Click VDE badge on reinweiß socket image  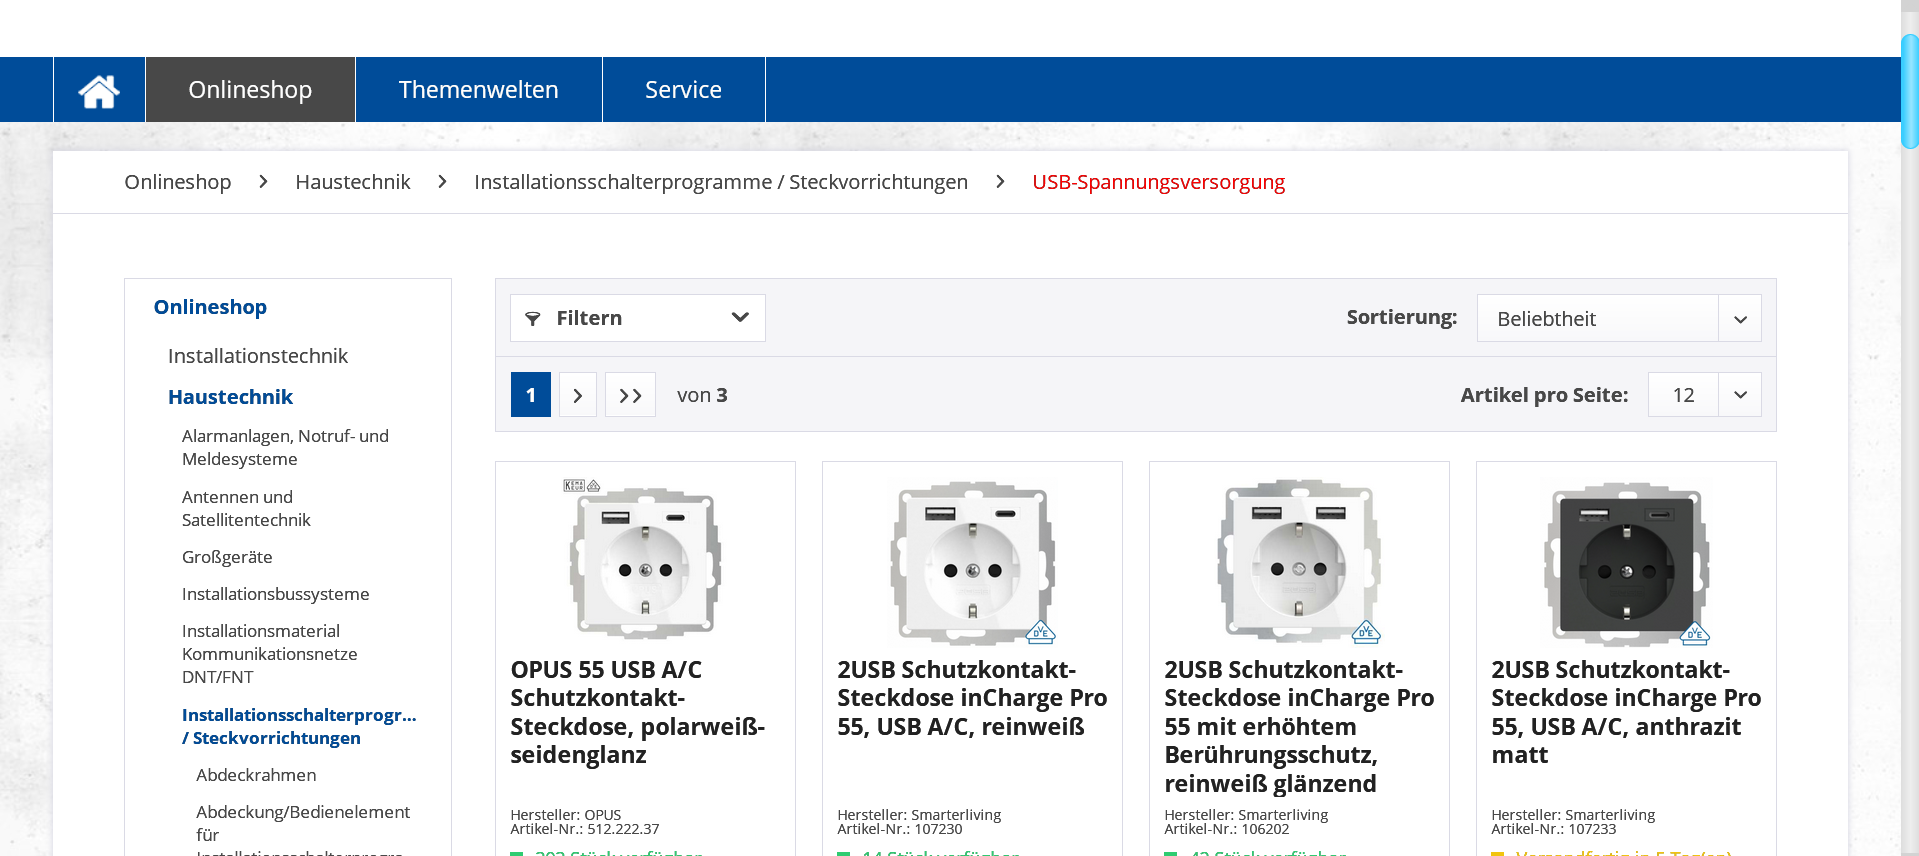1040,632
